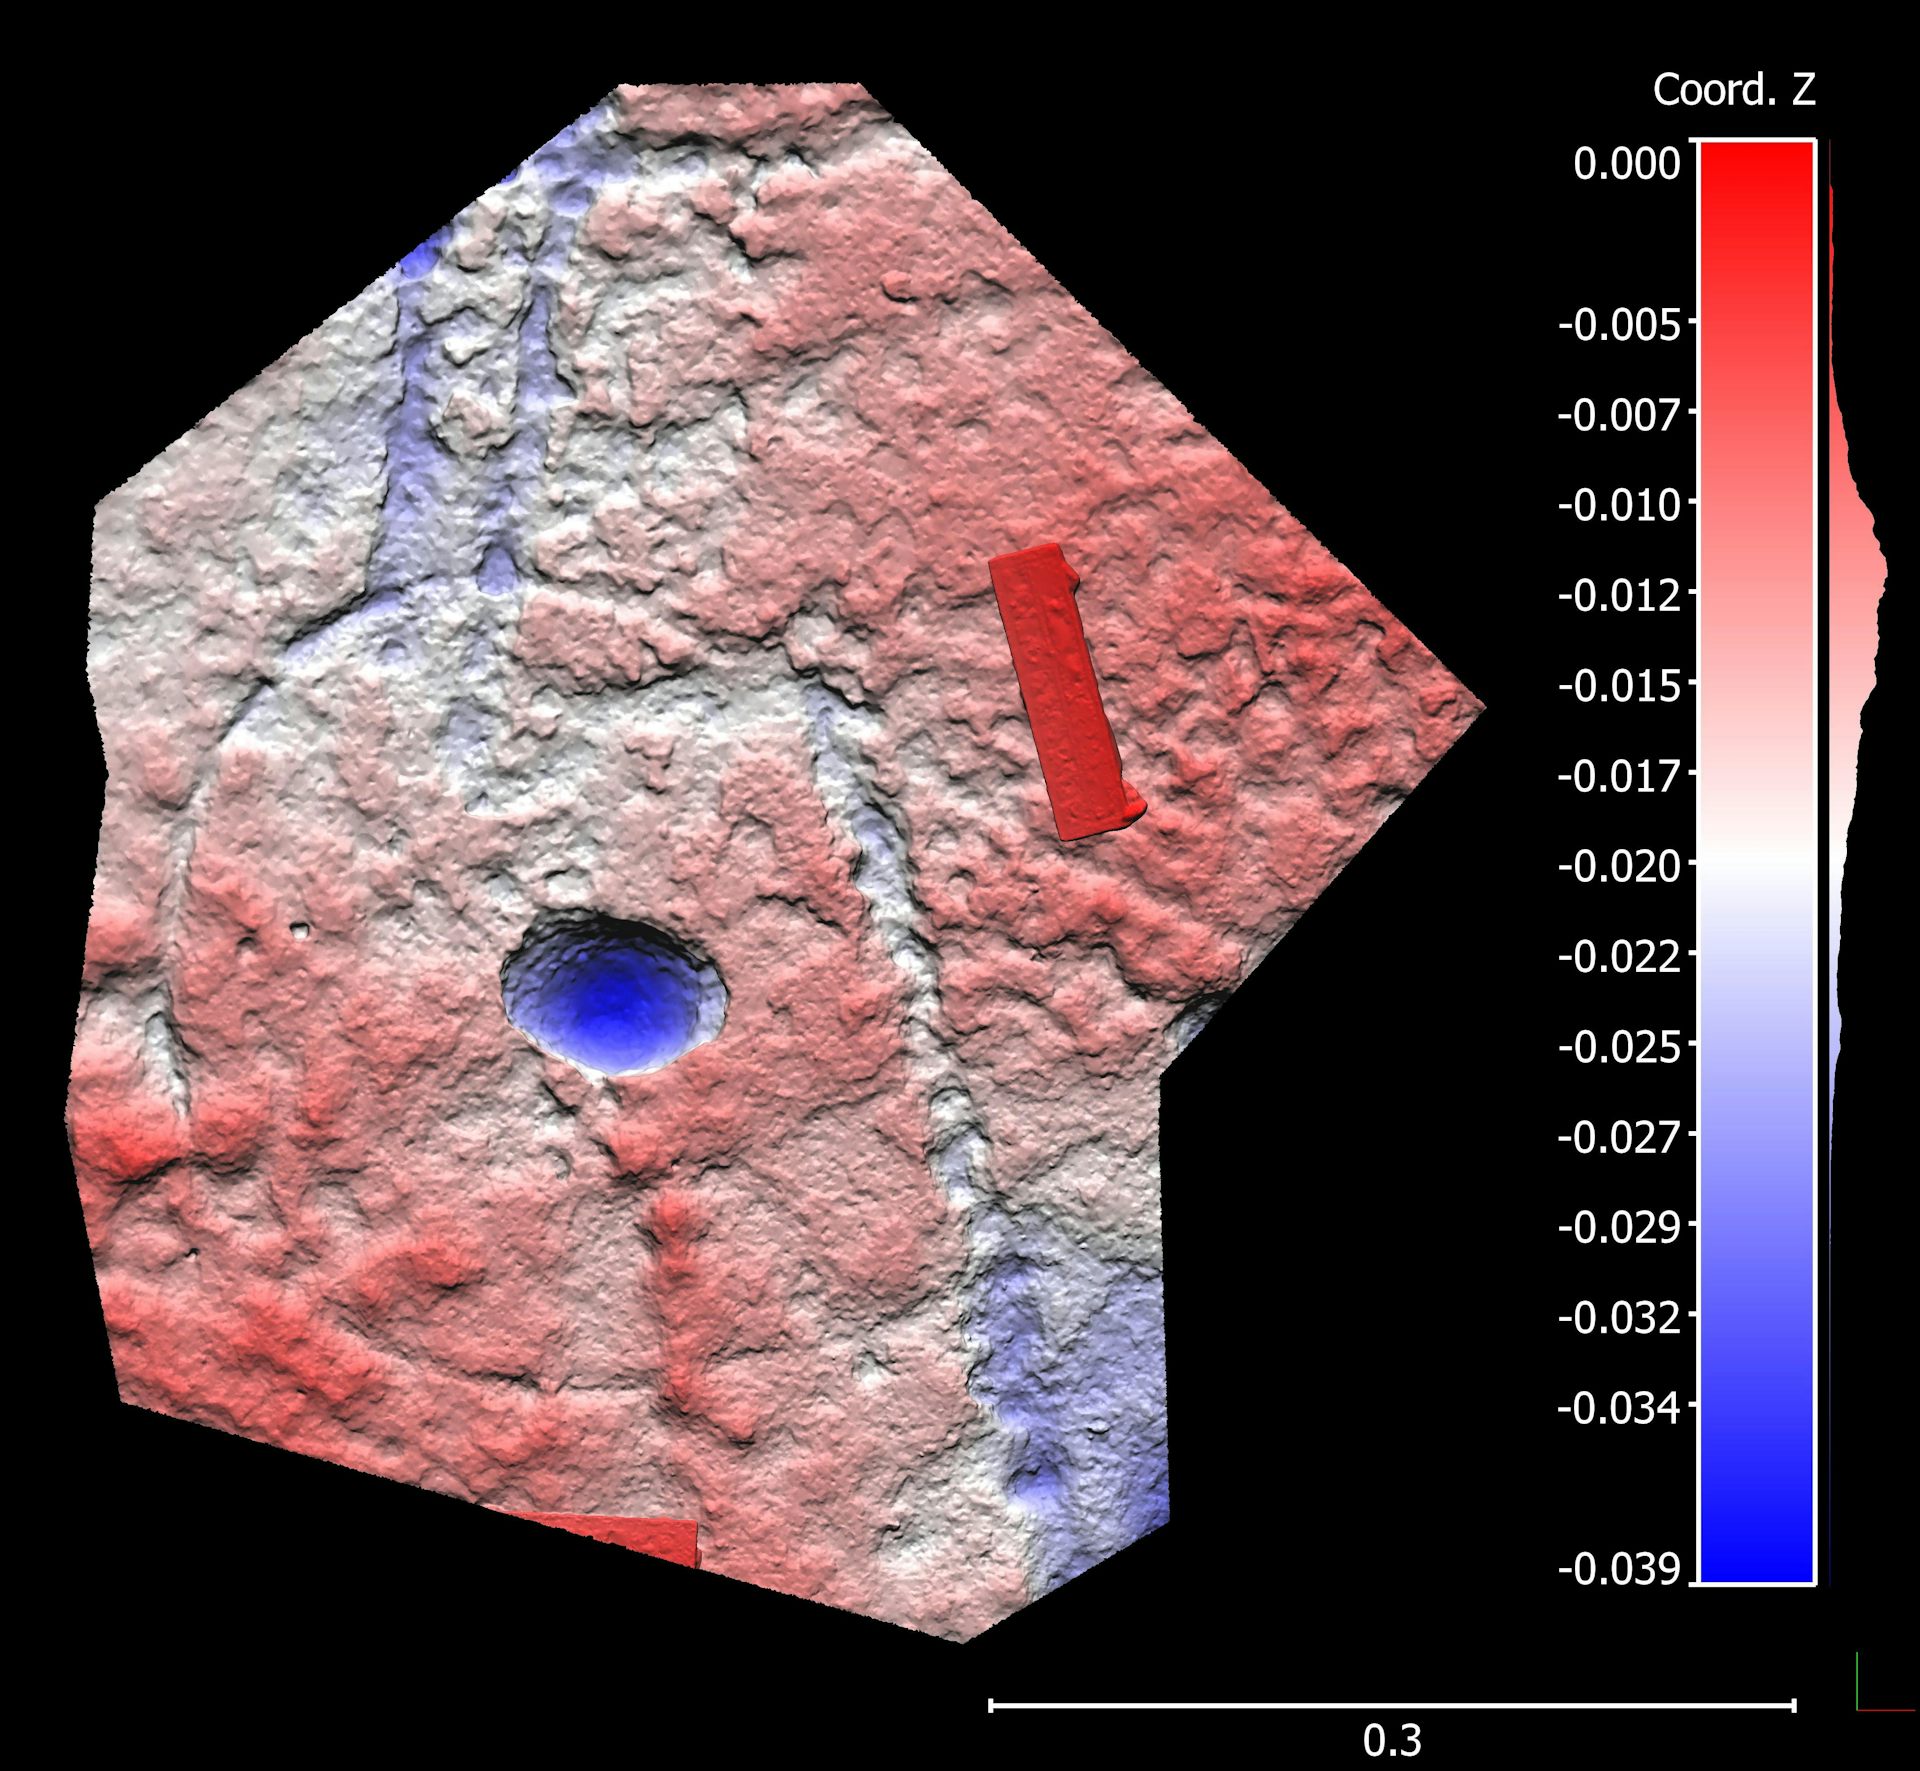Click the -0.010 color scale label
1920x1771 pixels.
click(x=1620, y=506)
